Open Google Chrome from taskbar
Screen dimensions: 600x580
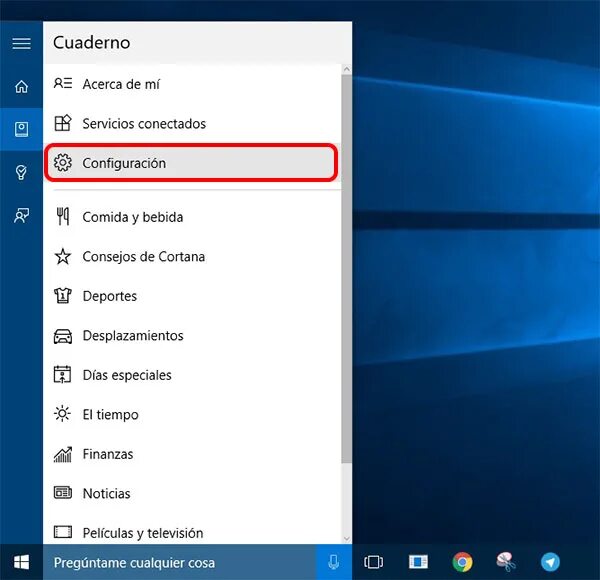462,562
